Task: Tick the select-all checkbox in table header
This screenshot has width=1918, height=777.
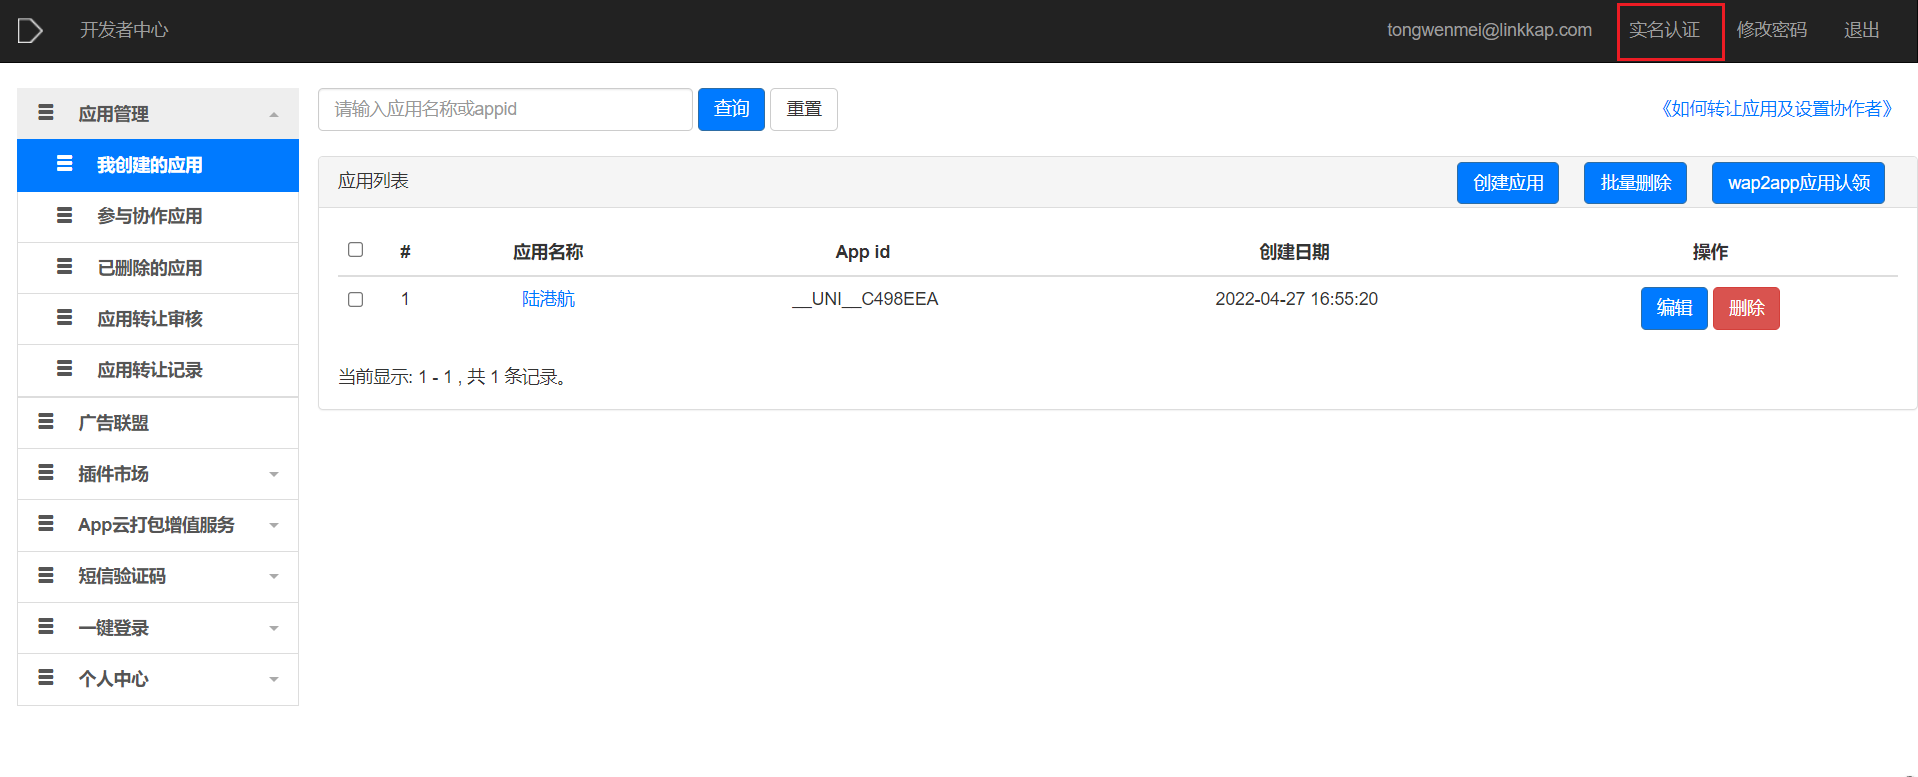Action: (x=355, y=250)
